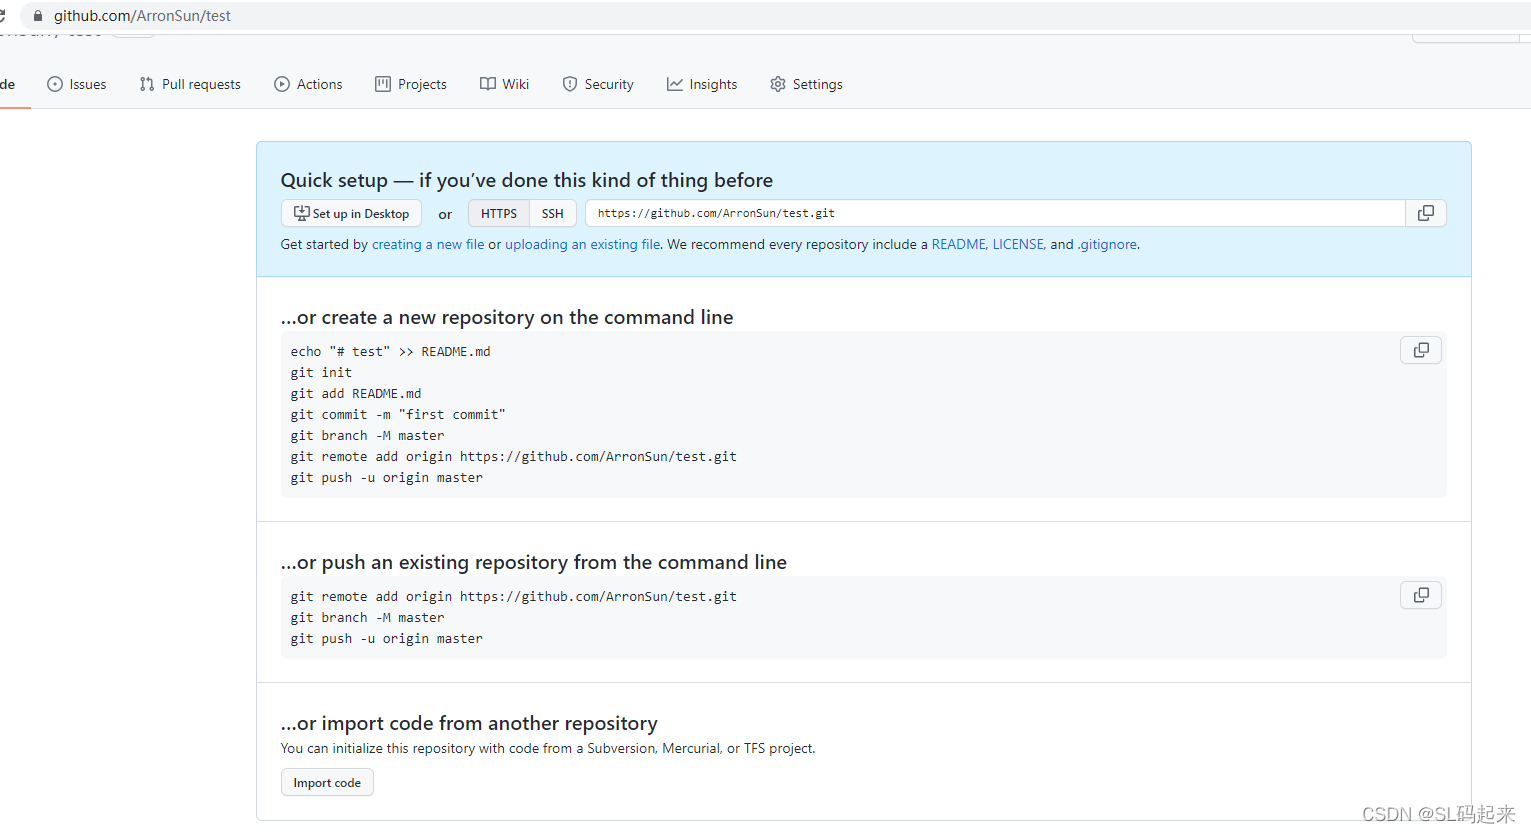Open repository Settings tab

[806, 84]
